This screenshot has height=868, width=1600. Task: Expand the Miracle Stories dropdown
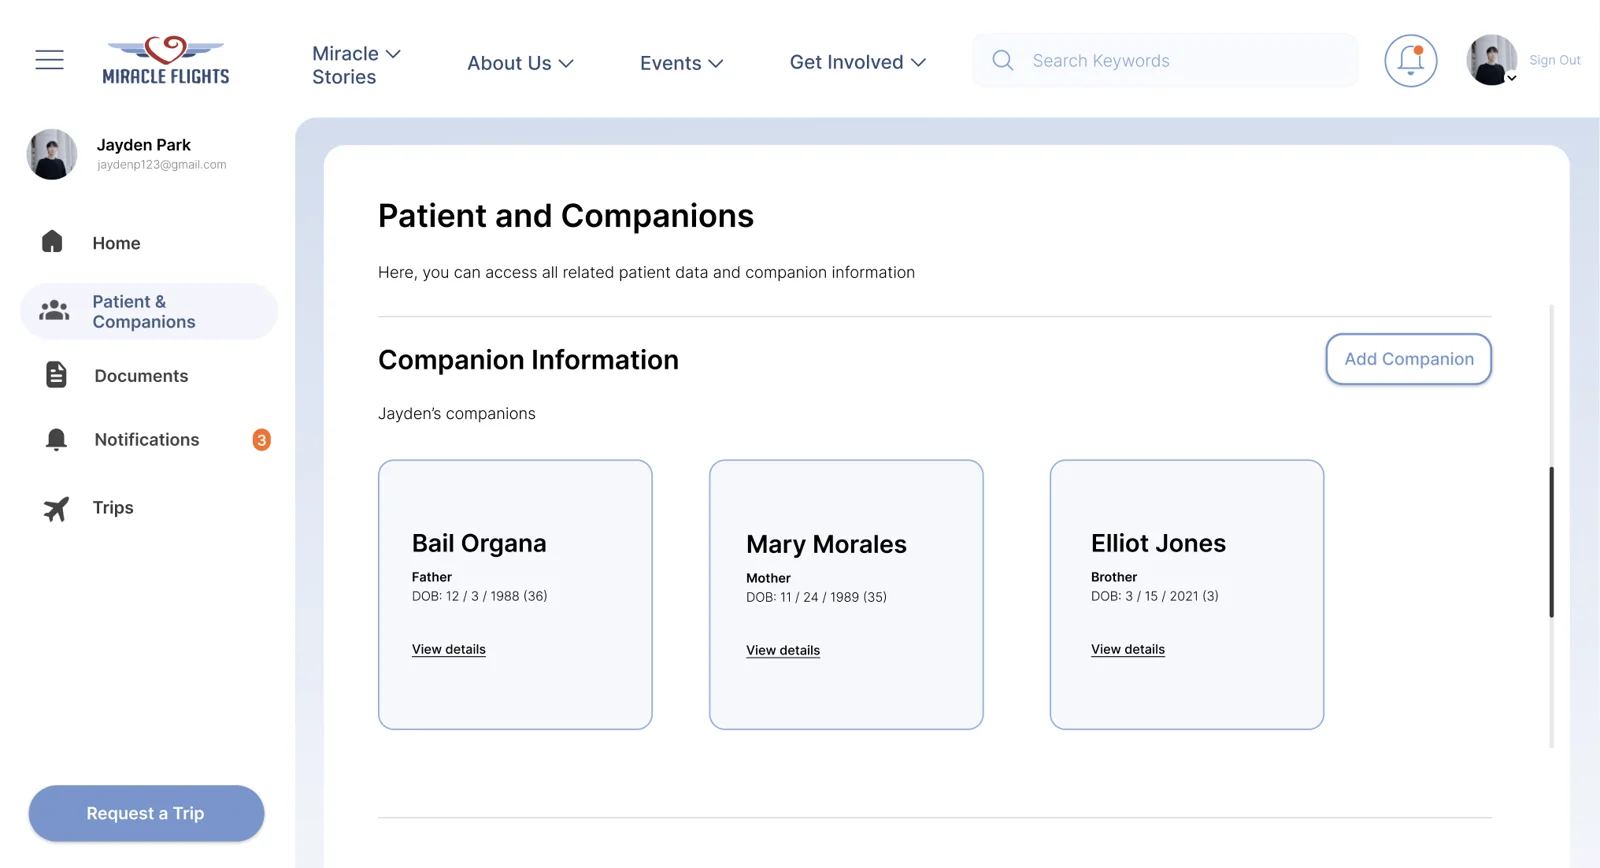[x=356, y=65]
